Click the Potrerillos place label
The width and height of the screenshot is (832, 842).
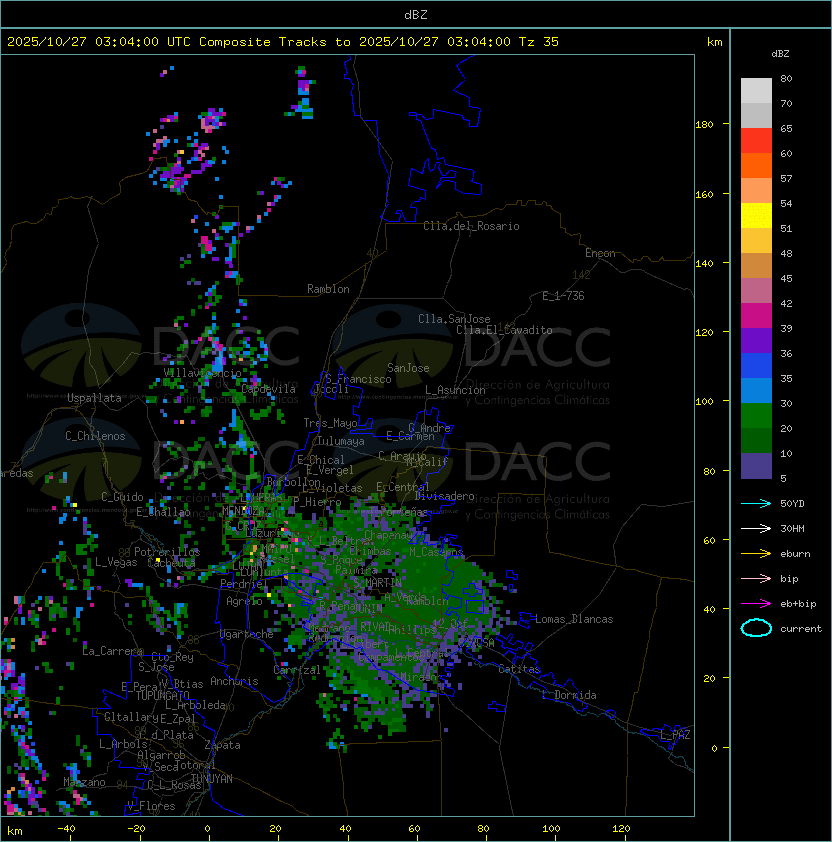click(167, 552)
